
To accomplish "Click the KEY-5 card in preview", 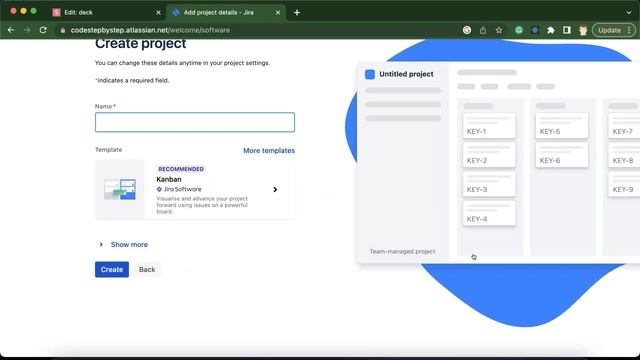I will click(562, 126).
